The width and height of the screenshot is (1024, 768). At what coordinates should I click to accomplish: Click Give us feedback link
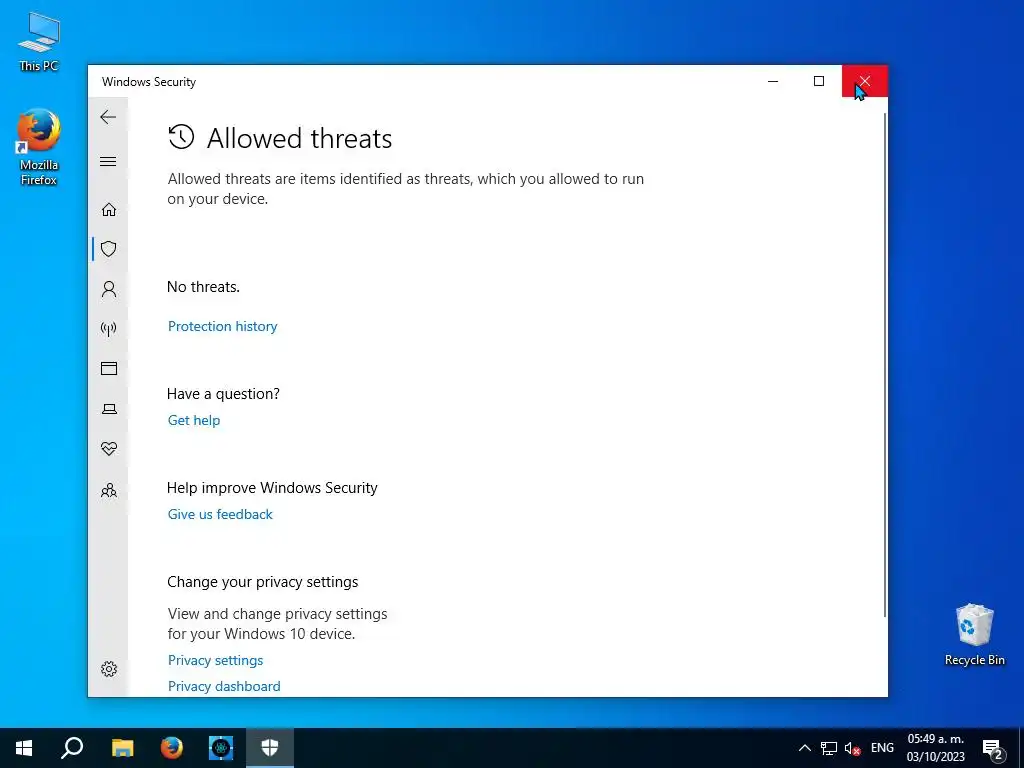(x=220, y=514)
